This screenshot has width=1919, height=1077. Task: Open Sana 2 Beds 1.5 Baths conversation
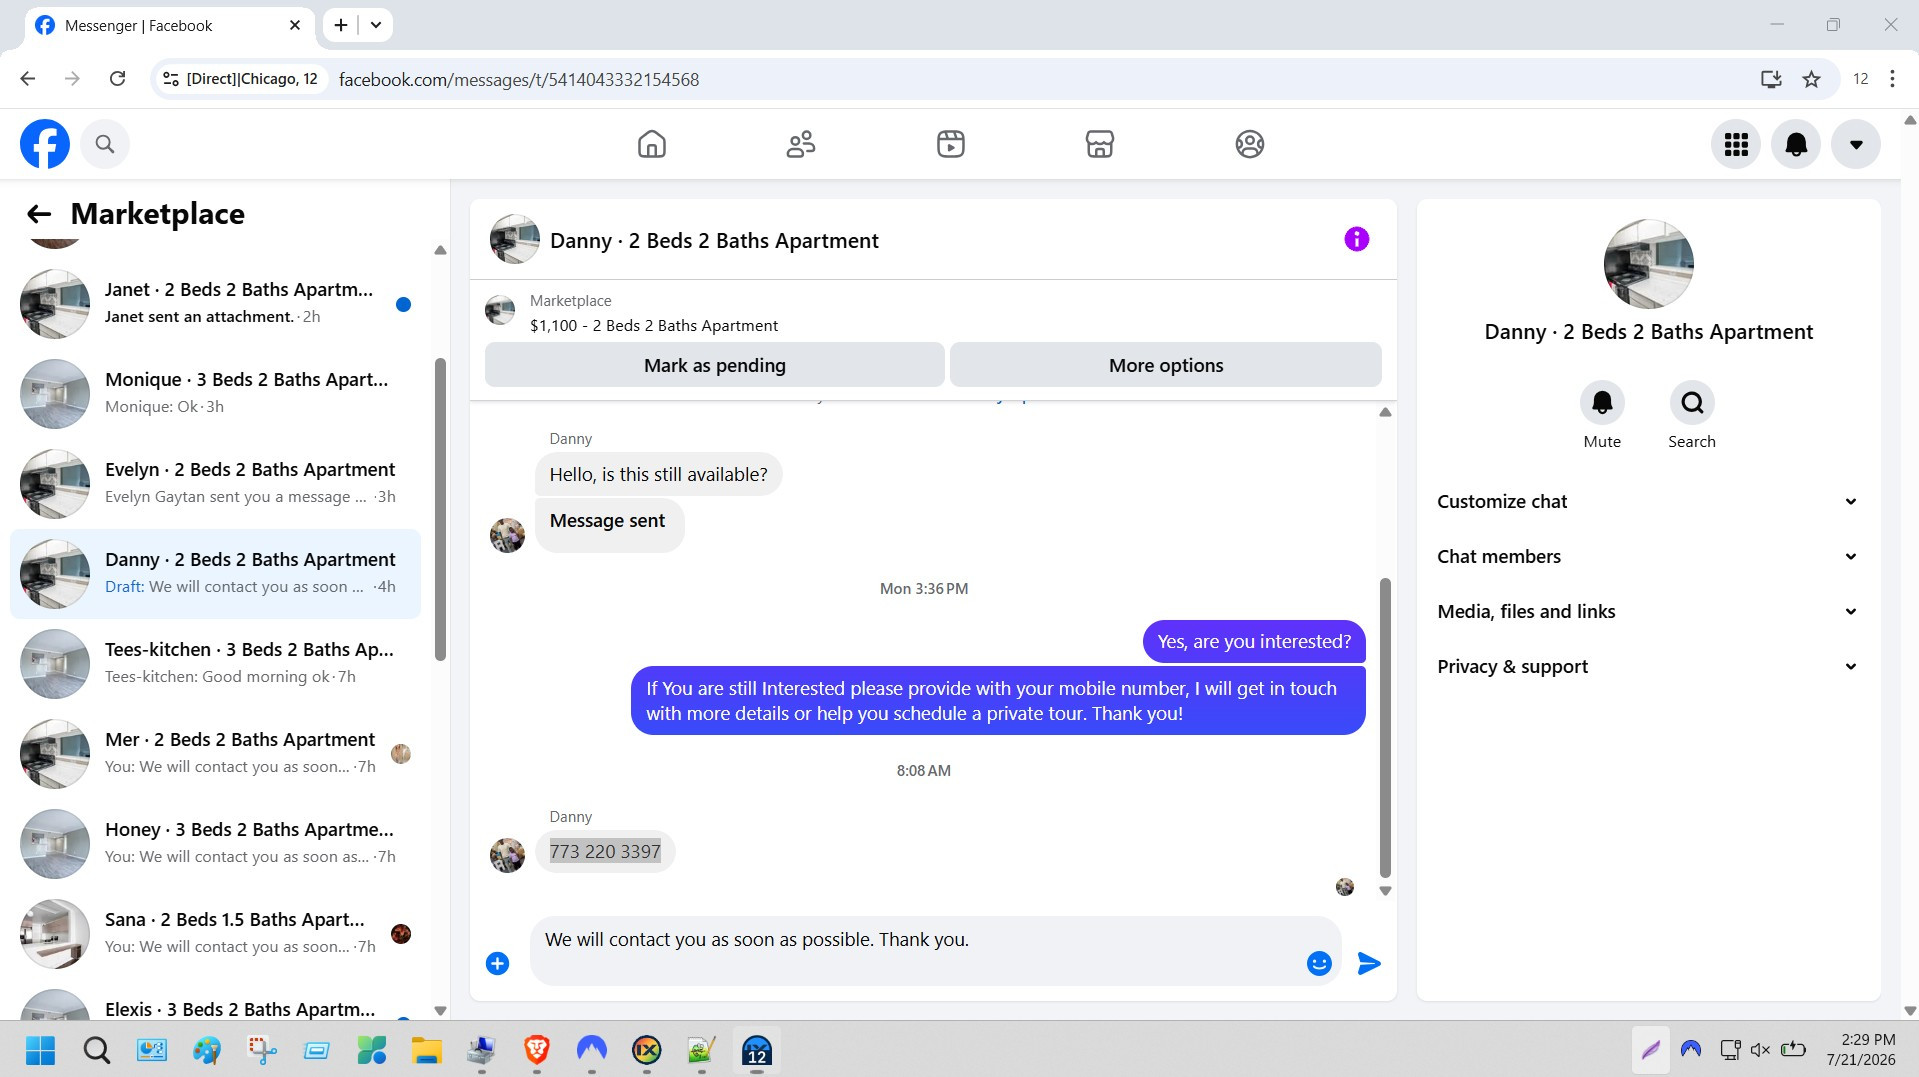click(215, 934)
